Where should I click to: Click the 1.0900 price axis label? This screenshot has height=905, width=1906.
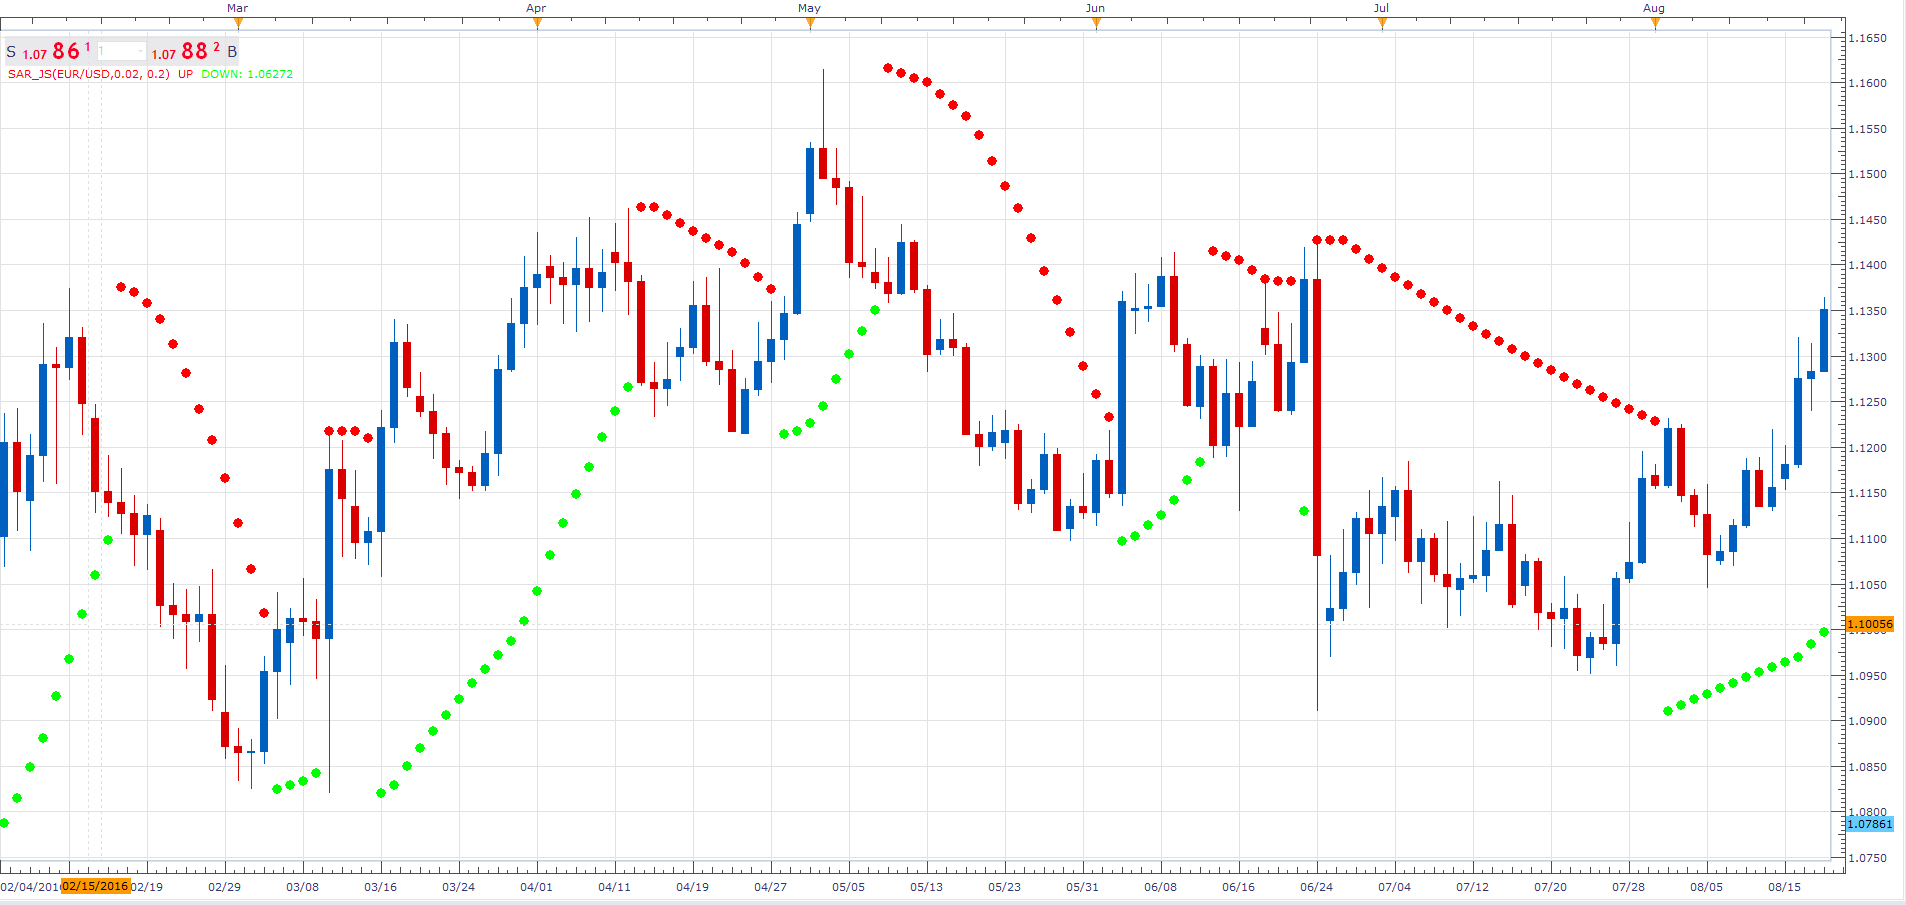[x=1867, y=721]
